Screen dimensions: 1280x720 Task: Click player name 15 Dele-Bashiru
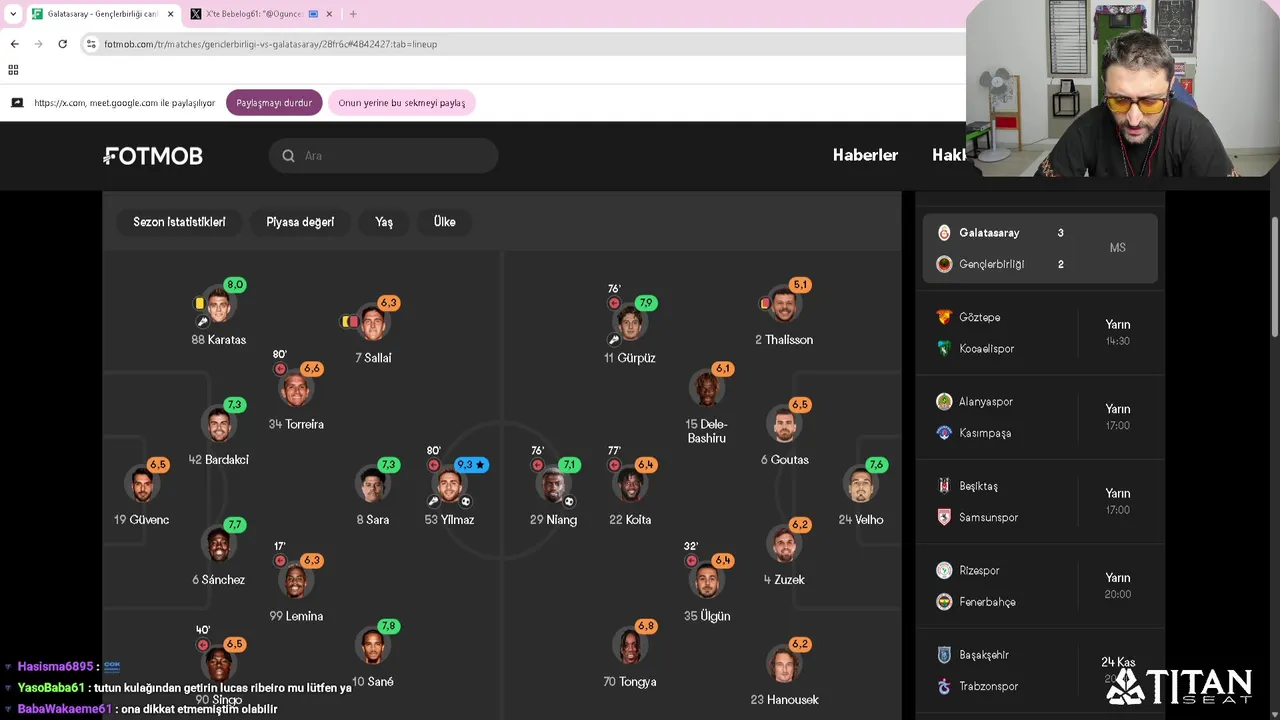707,431
